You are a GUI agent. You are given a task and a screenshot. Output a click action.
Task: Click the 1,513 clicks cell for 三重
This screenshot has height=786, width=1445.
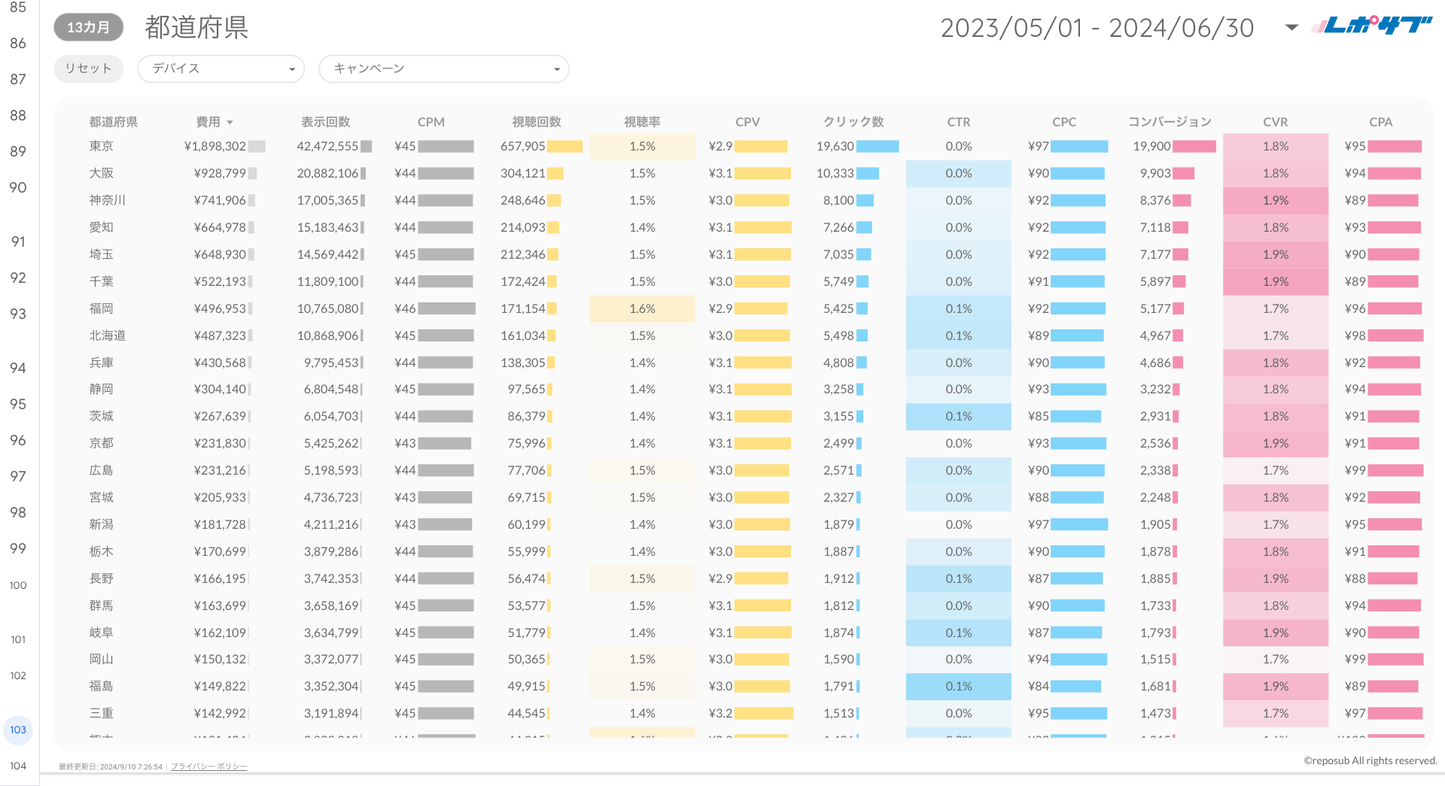839,713
